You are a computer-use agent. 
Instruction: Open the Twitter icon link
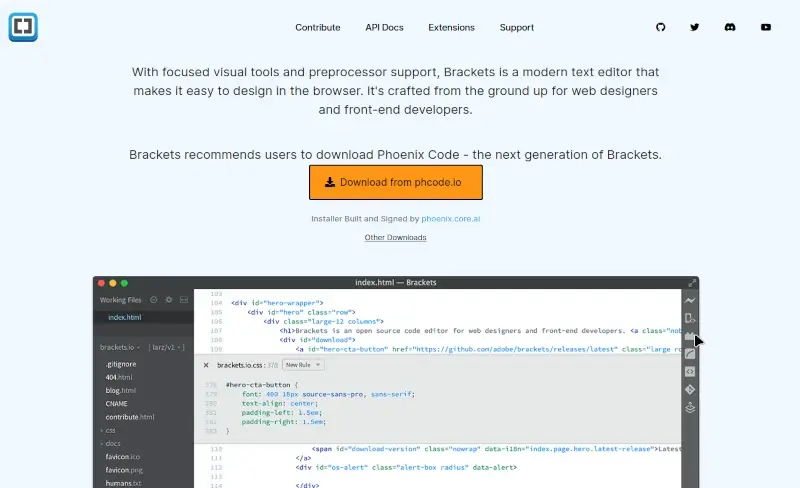click(x=695, y=28)
